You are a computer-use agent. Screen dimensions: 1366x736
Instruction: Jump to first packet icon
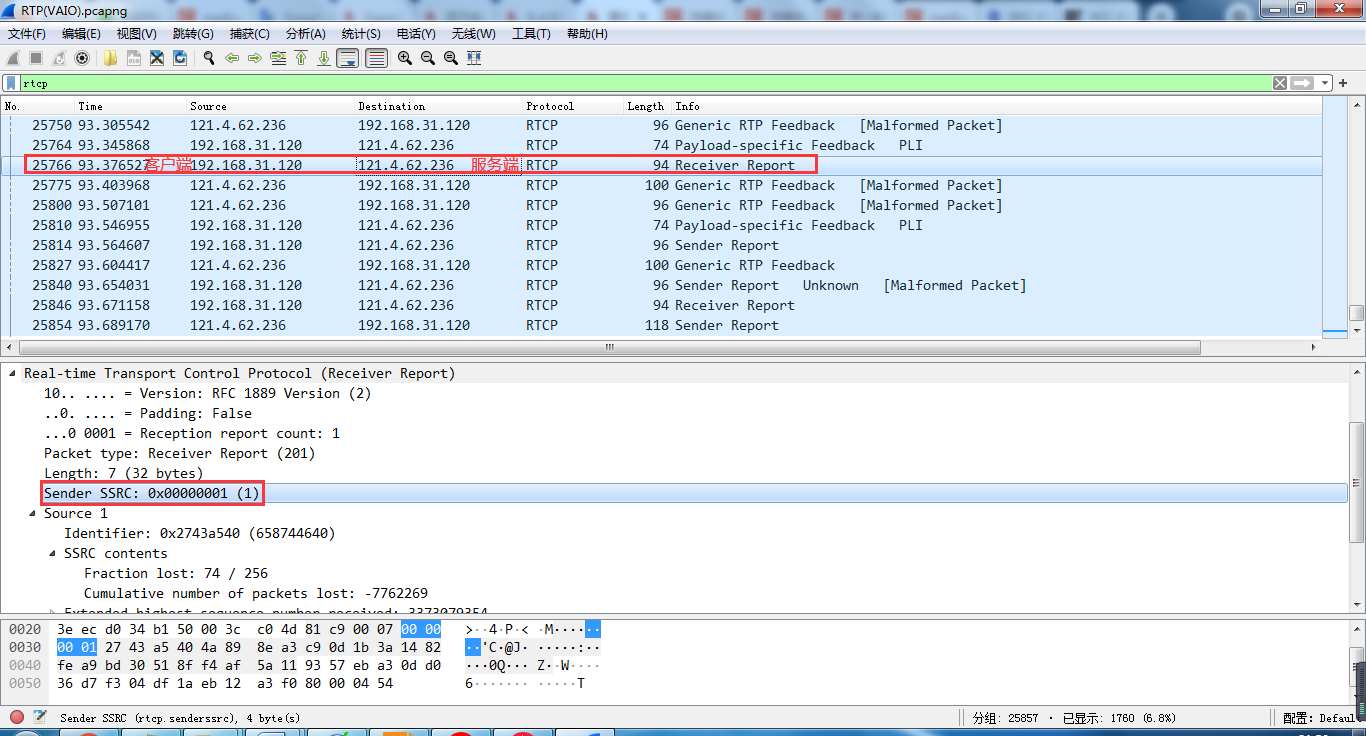tap(301, 58)
